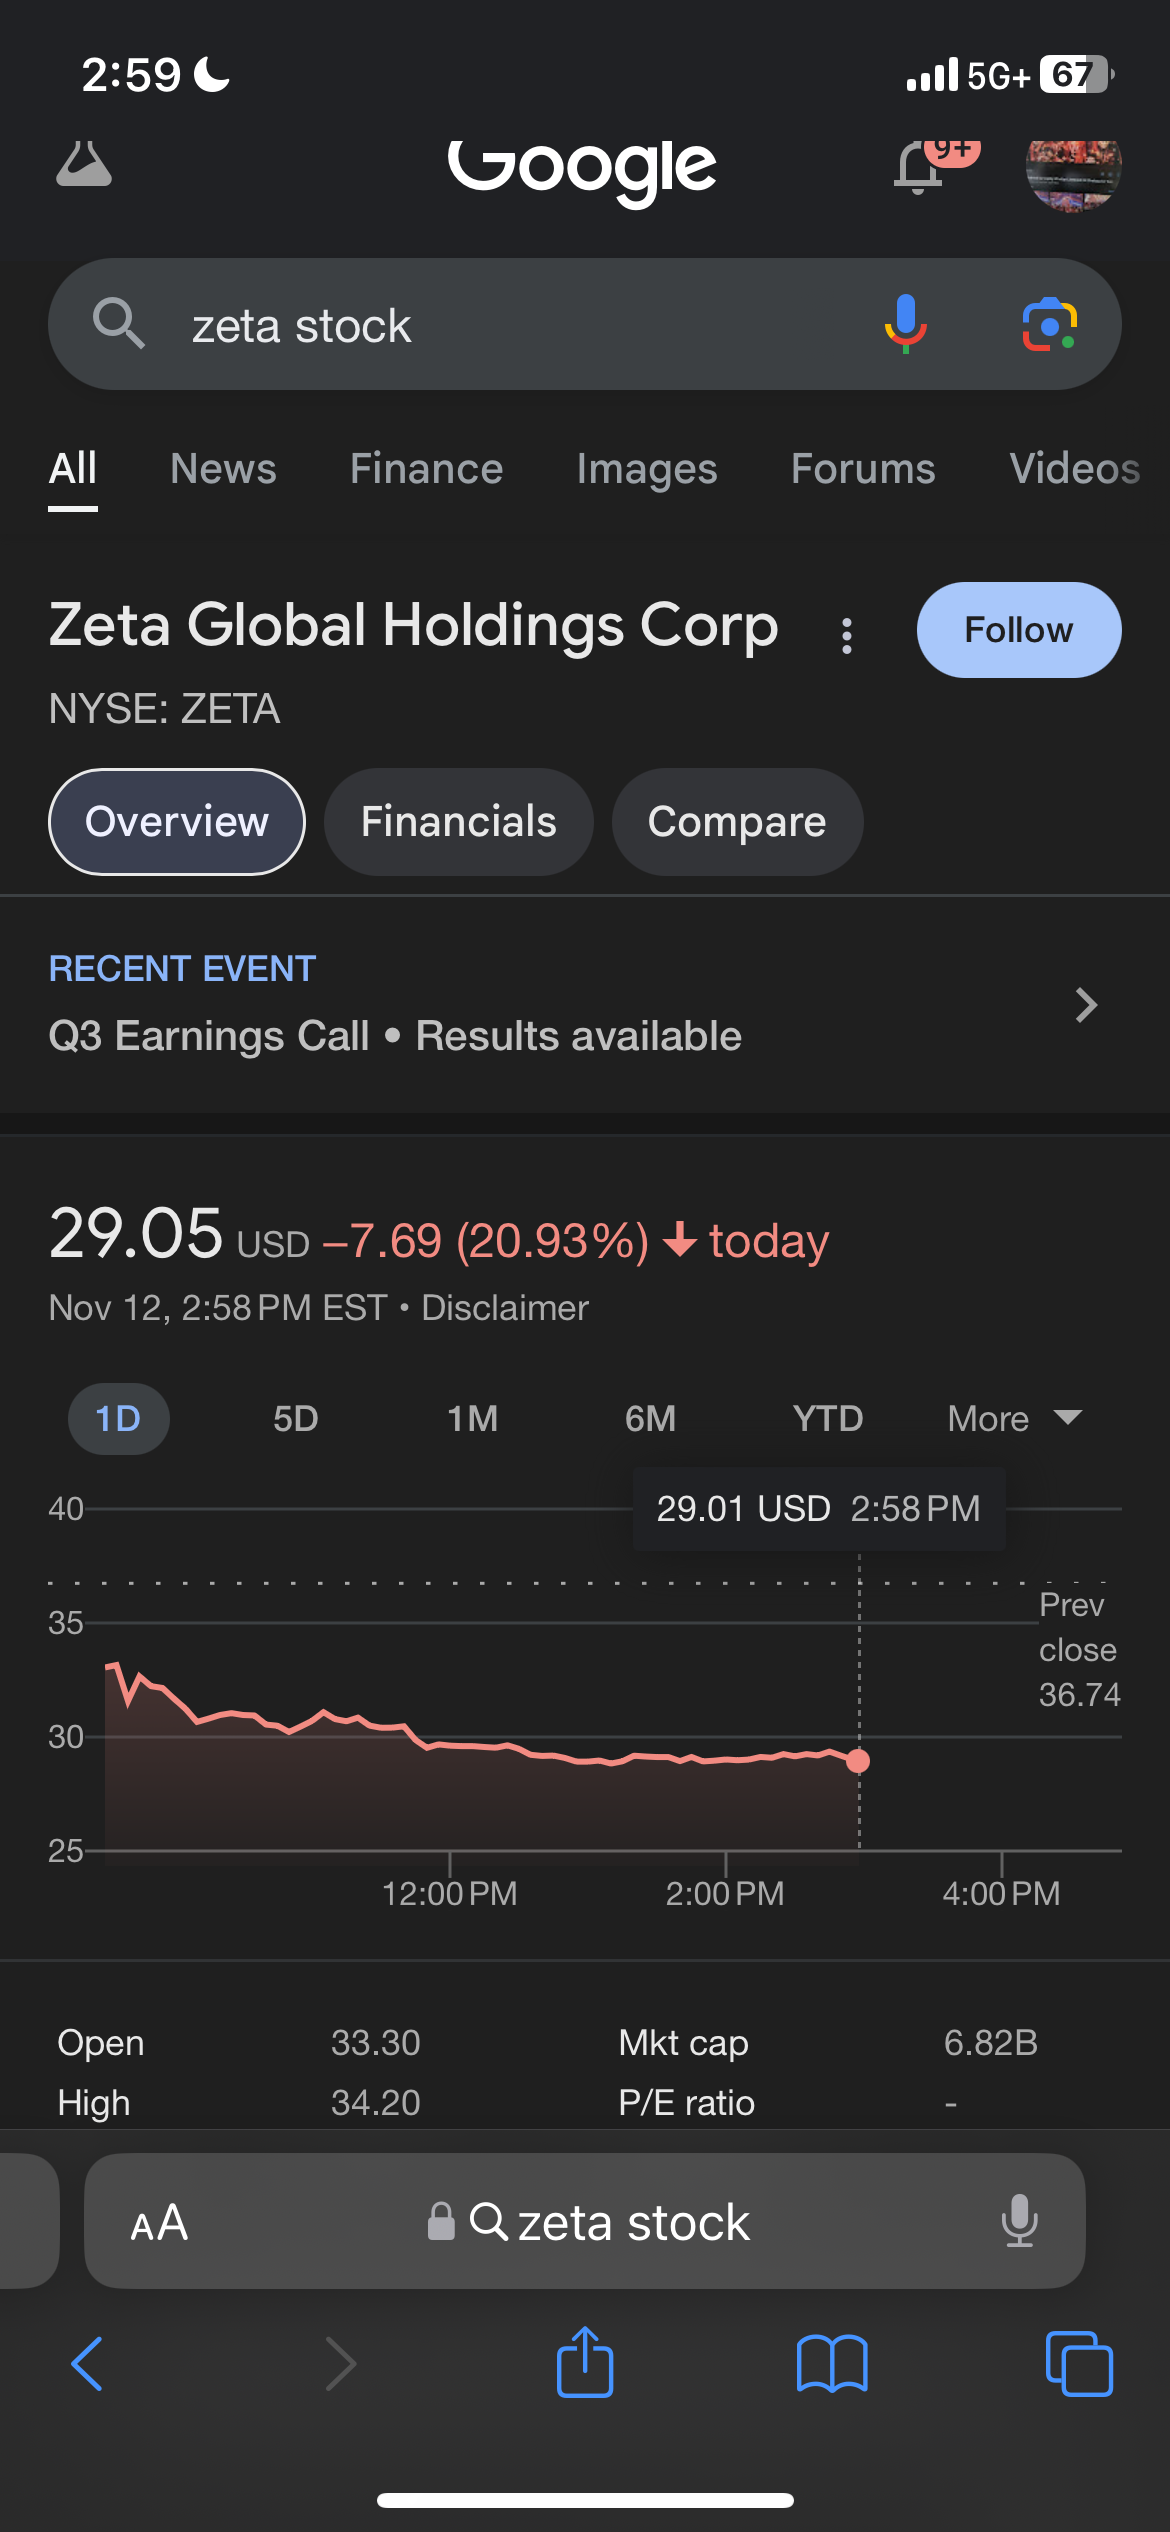Open 'Q3 Earnings Call • Results available'
Screen dimensions: 1170x2532
395,1036
